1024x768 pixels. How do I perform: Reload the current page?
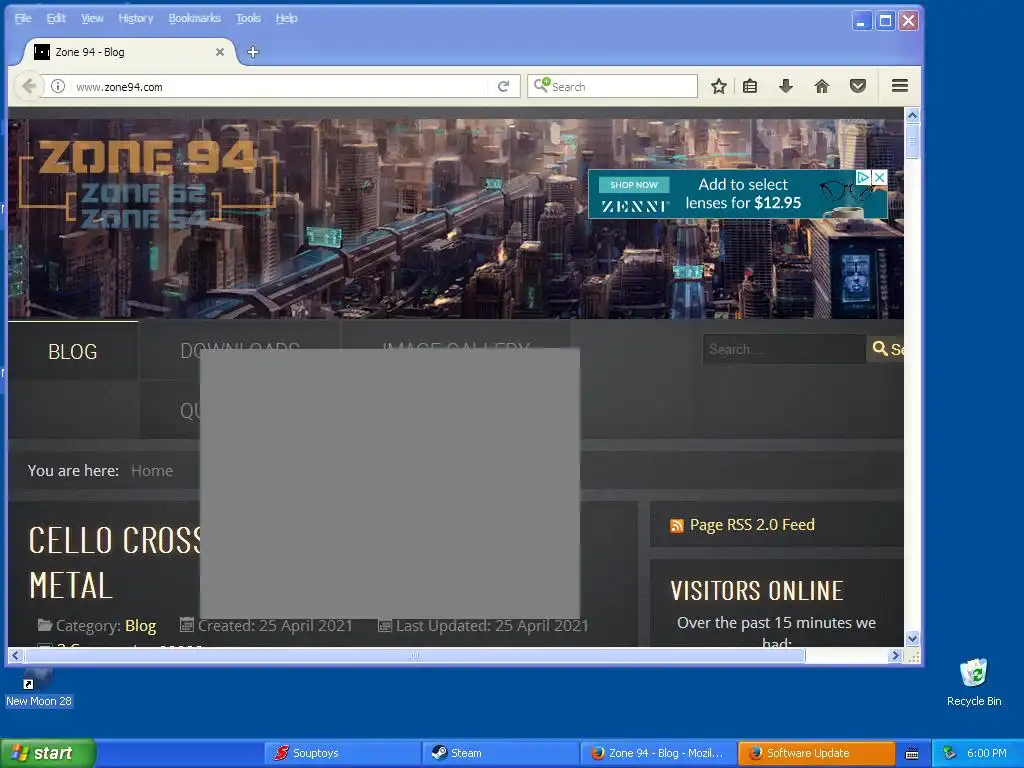coord(504,86)
